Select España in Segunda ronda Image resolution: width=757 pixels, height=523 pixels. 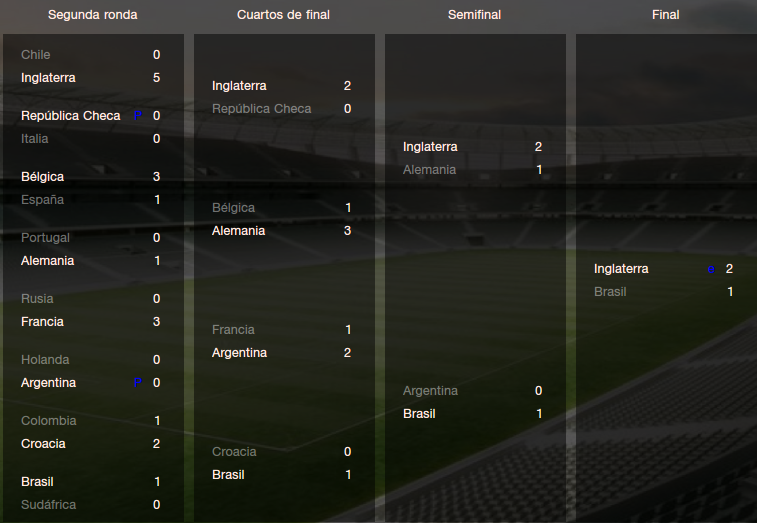(x=42, y=200)
